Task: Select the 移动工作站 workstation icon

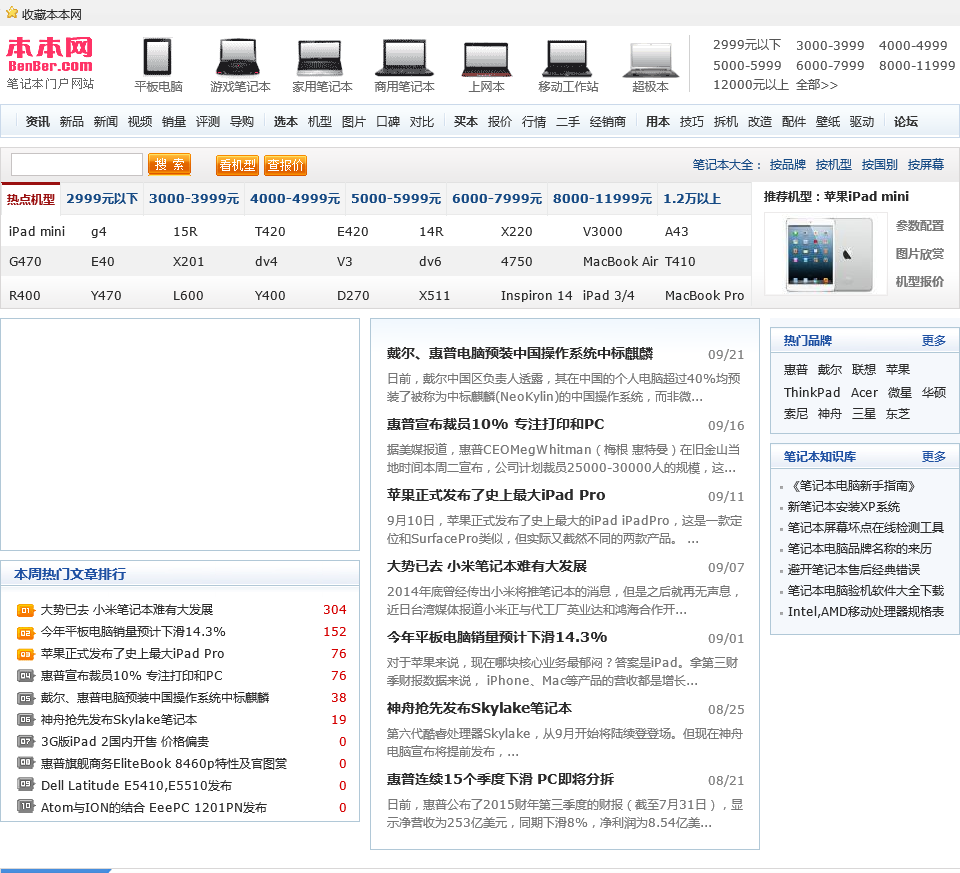Action: (568, 58)
